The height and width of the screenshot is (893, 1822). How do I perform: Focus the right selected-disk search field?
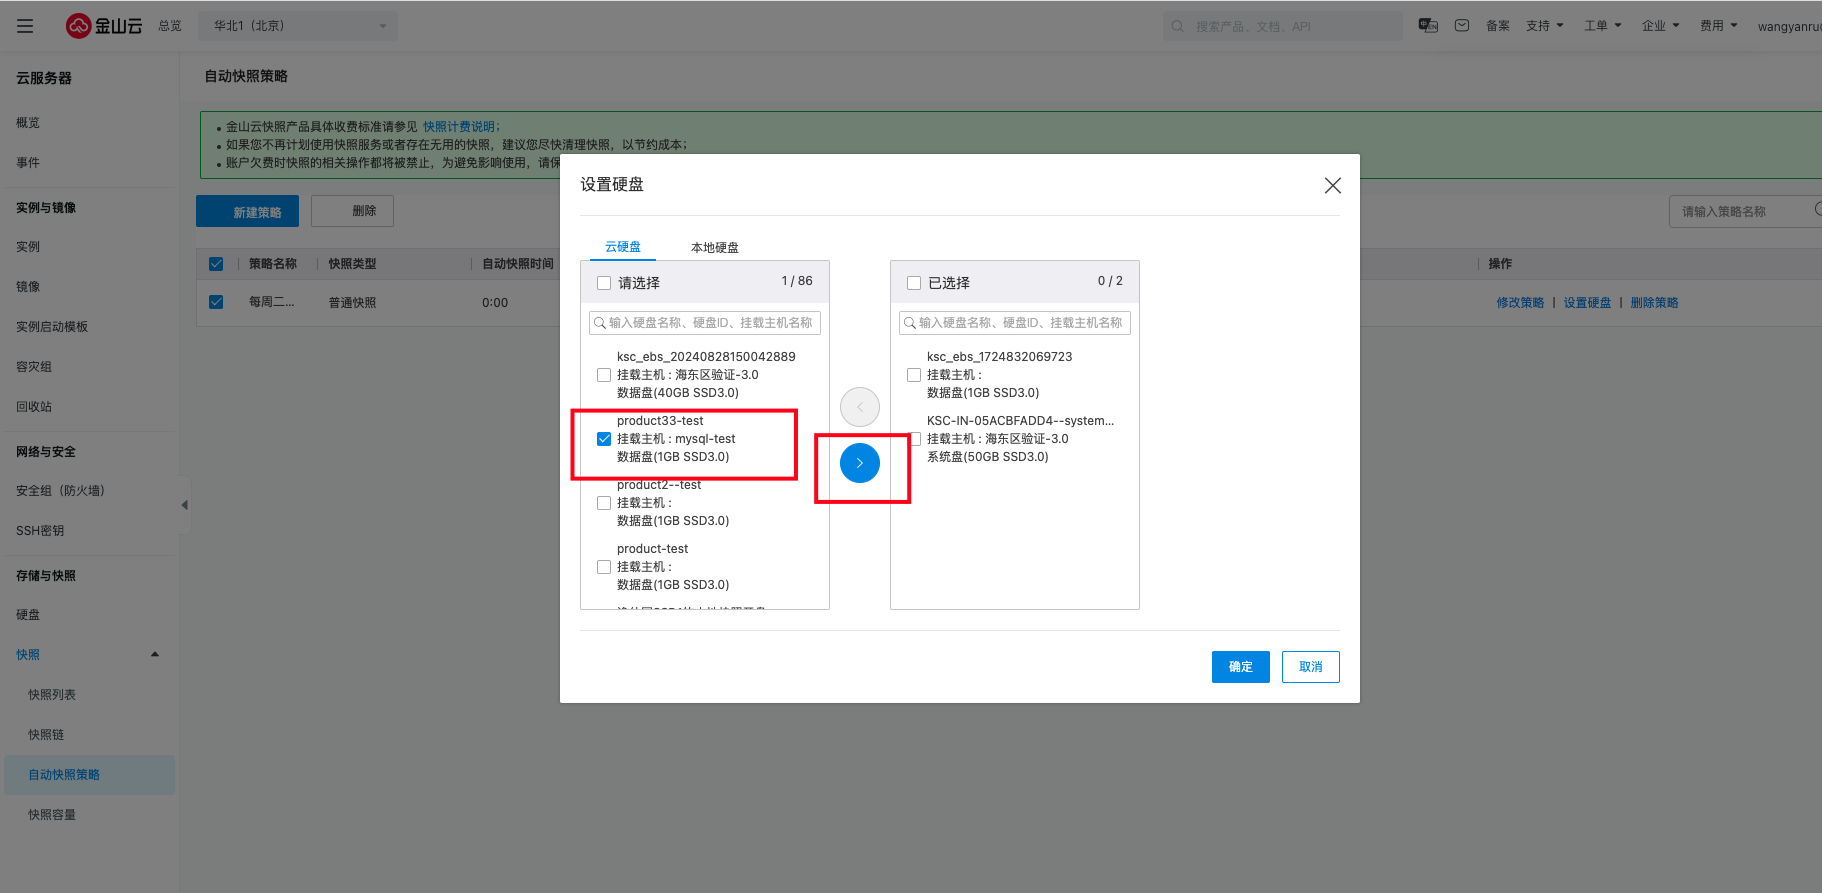(x=1015, y=323)
